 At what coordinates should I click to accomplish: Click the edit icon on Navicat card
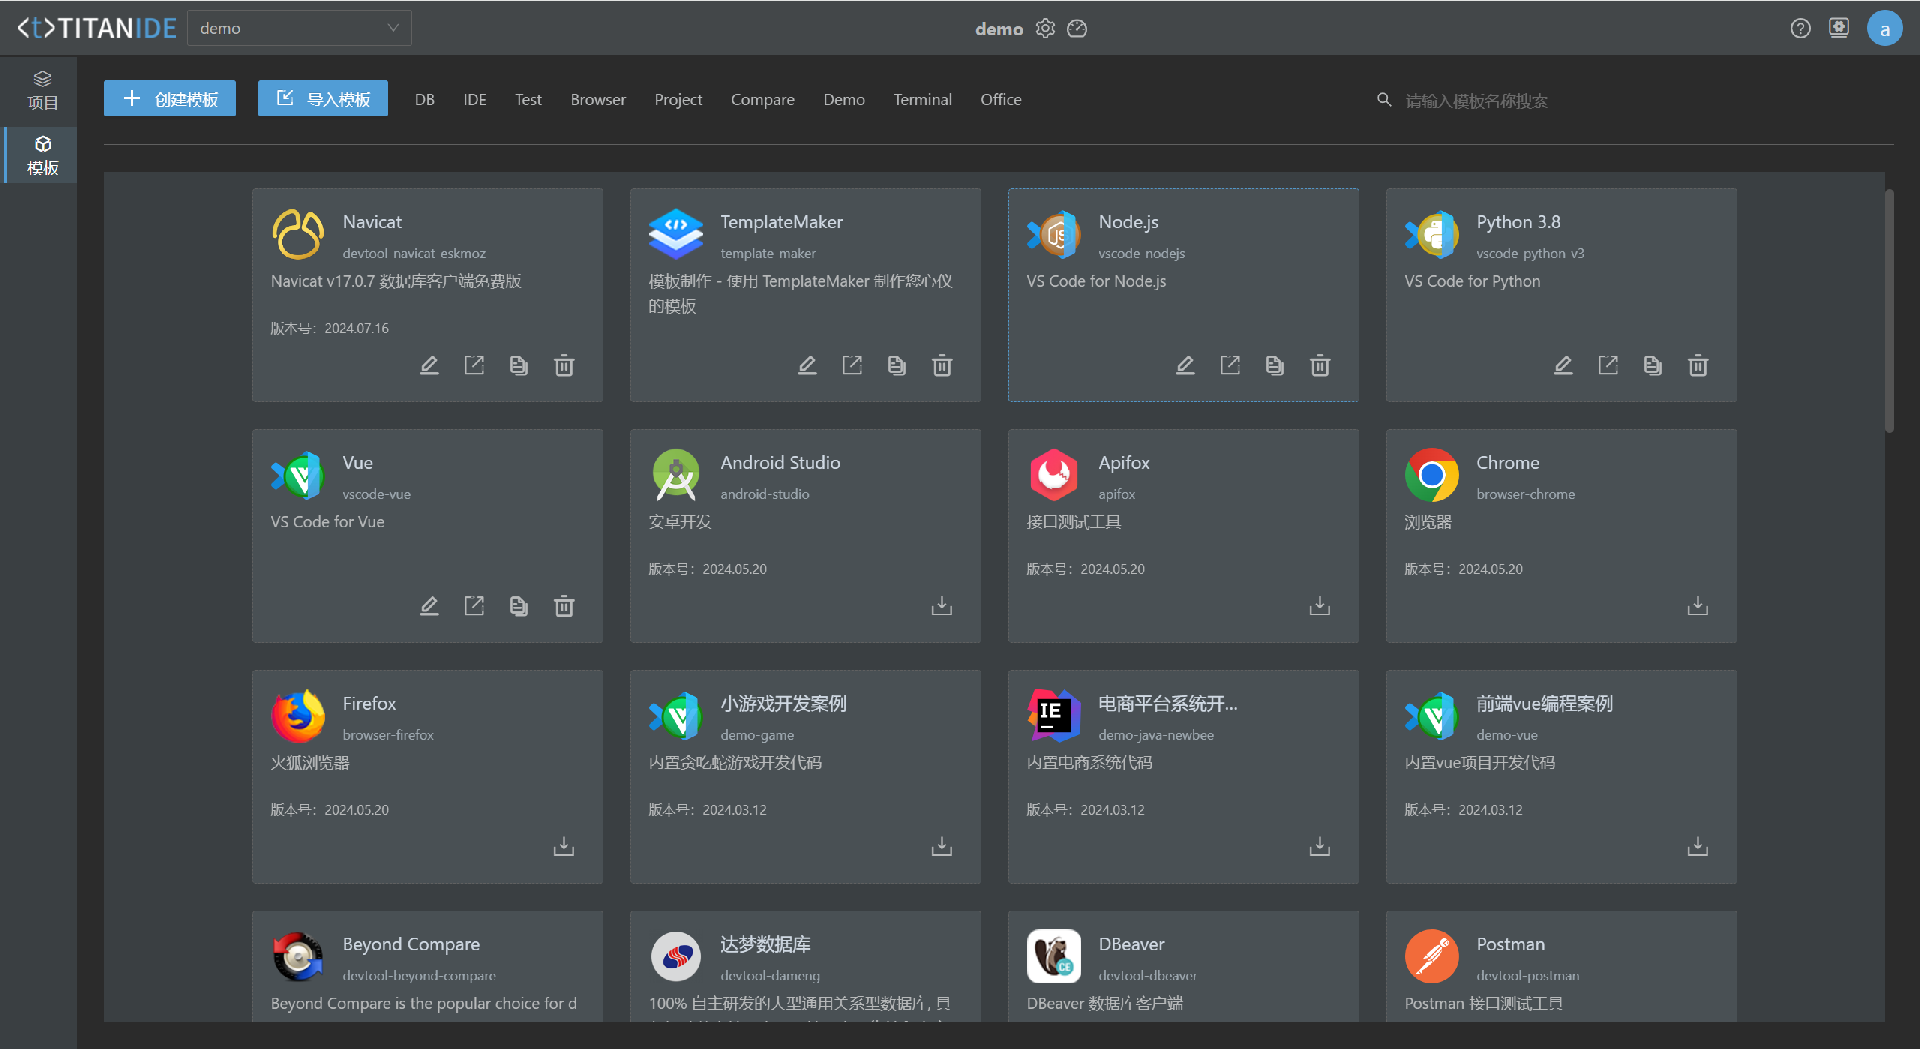coord(429,366)
